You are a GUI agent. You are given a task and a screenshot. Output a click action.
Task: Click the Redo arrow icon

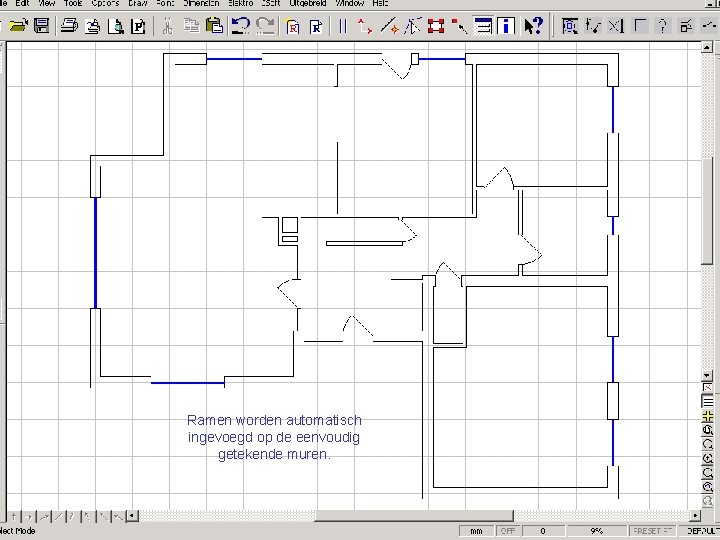point(266,26)
